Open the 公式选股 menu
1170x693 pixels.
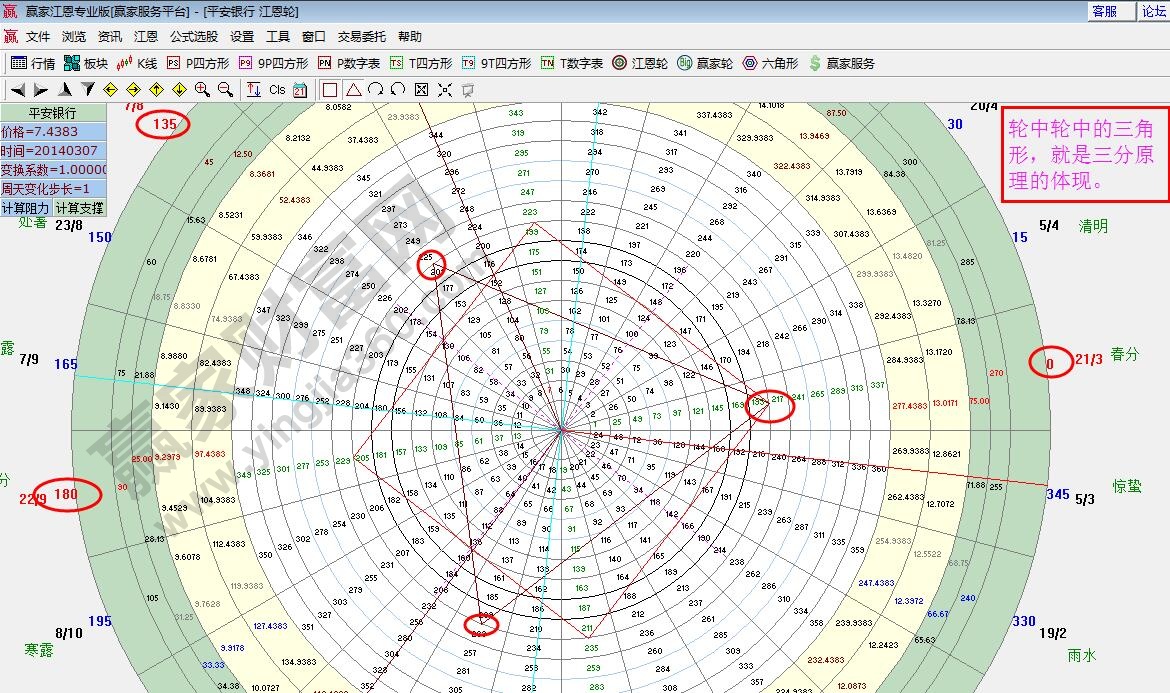193,36
